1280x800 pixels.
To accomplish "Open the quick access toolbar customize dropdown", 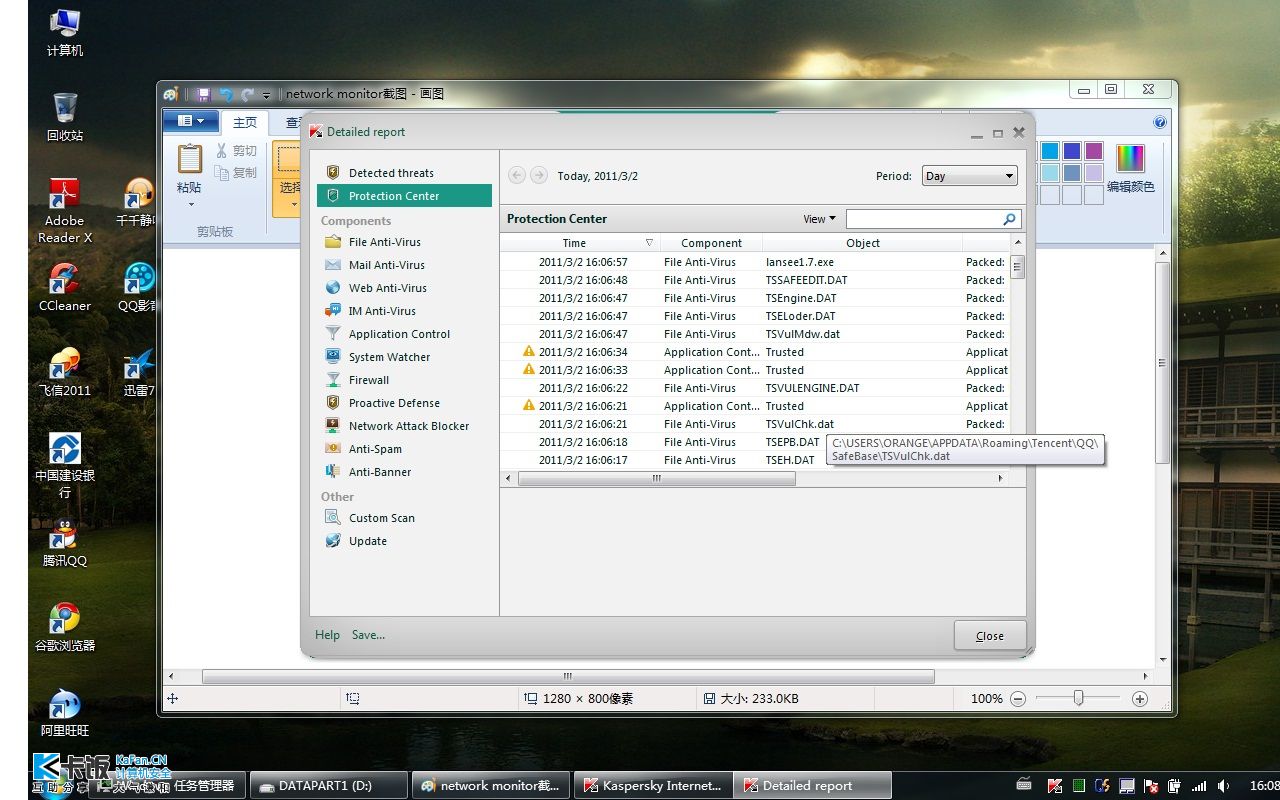I will (266, 95).
